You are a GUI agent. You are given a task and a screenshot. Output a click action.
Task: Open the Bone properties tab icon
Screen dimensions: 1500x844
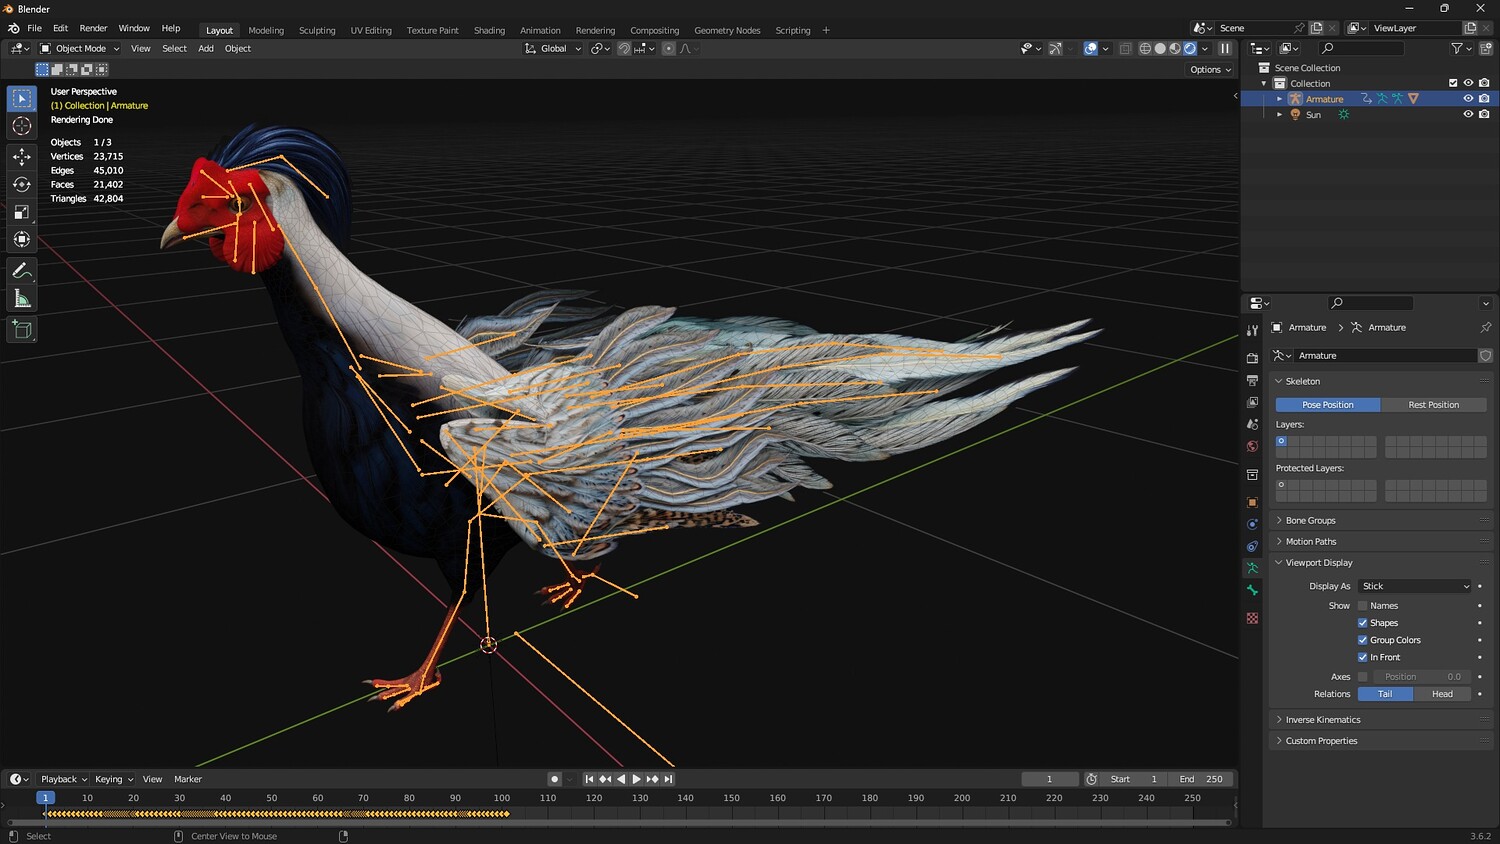[1252, 590]
